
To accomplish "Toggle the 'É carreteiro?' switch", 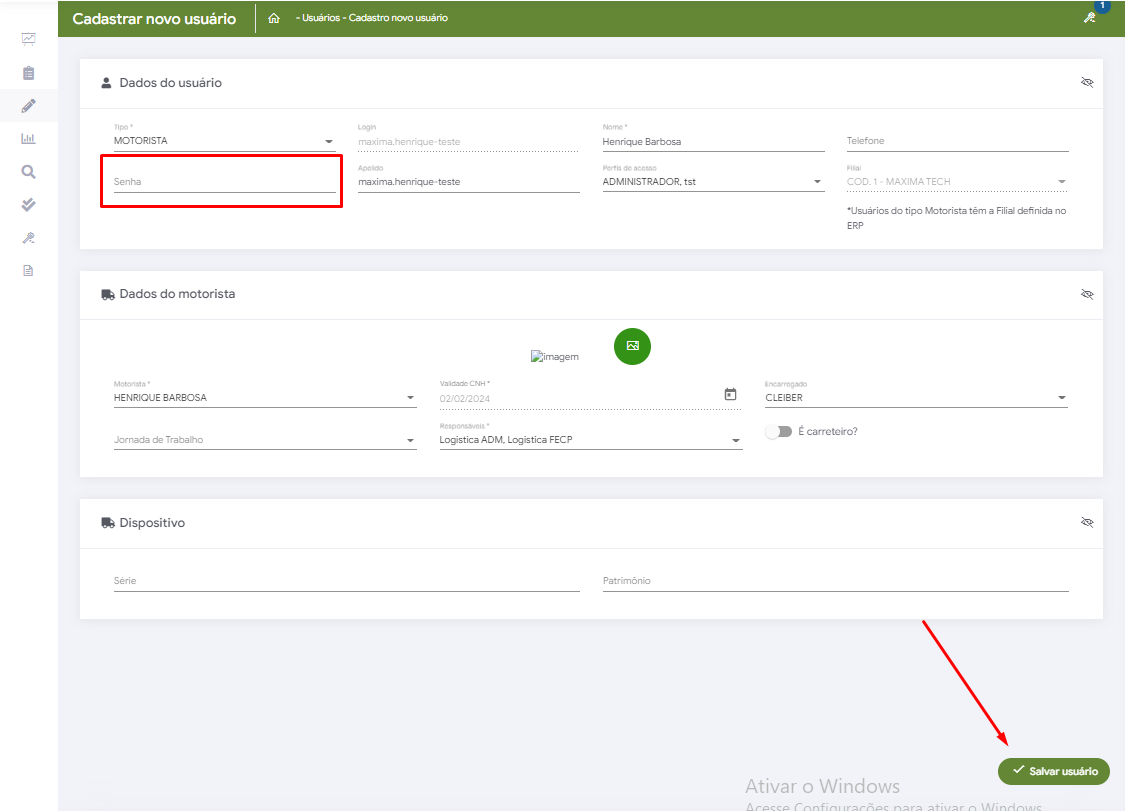I will [778, 432].
